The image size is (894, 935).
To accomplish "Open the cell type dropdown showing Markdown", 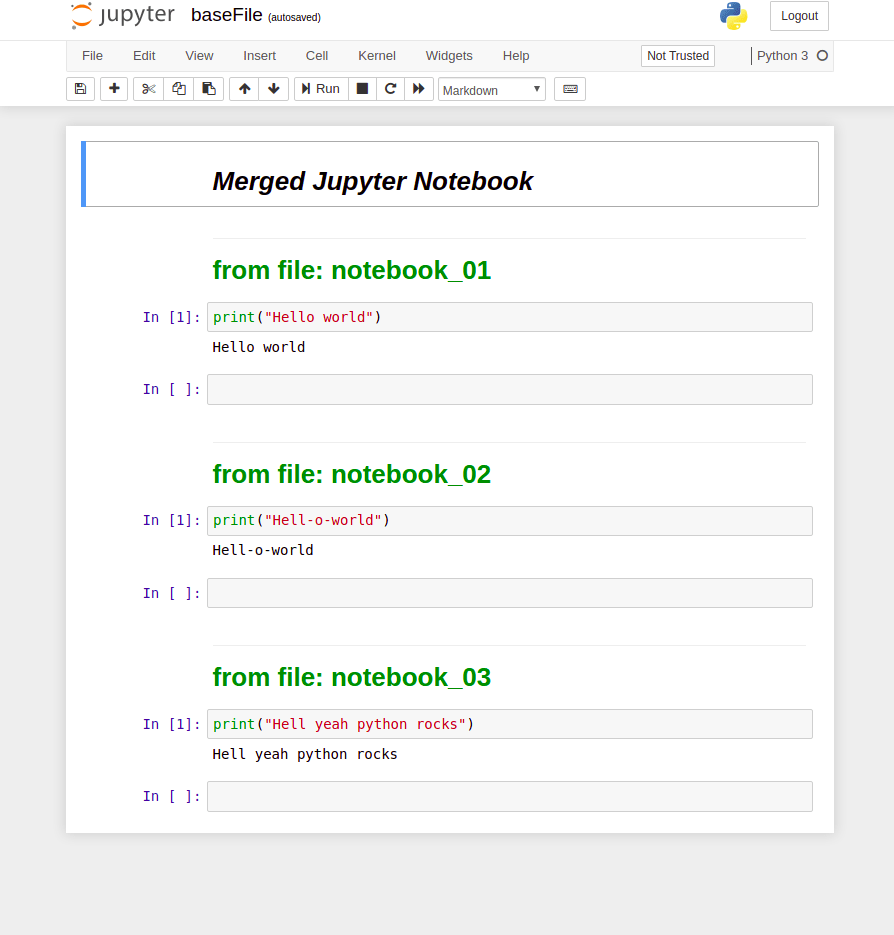I will tap(491, 89).
